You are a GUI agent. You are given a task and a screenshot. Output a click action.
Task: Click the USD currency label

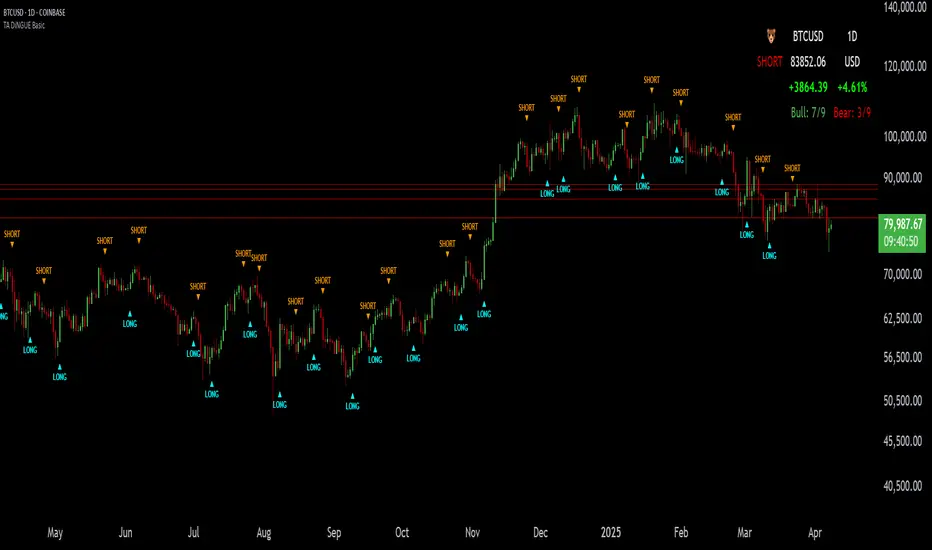click(x=852, y=62)
